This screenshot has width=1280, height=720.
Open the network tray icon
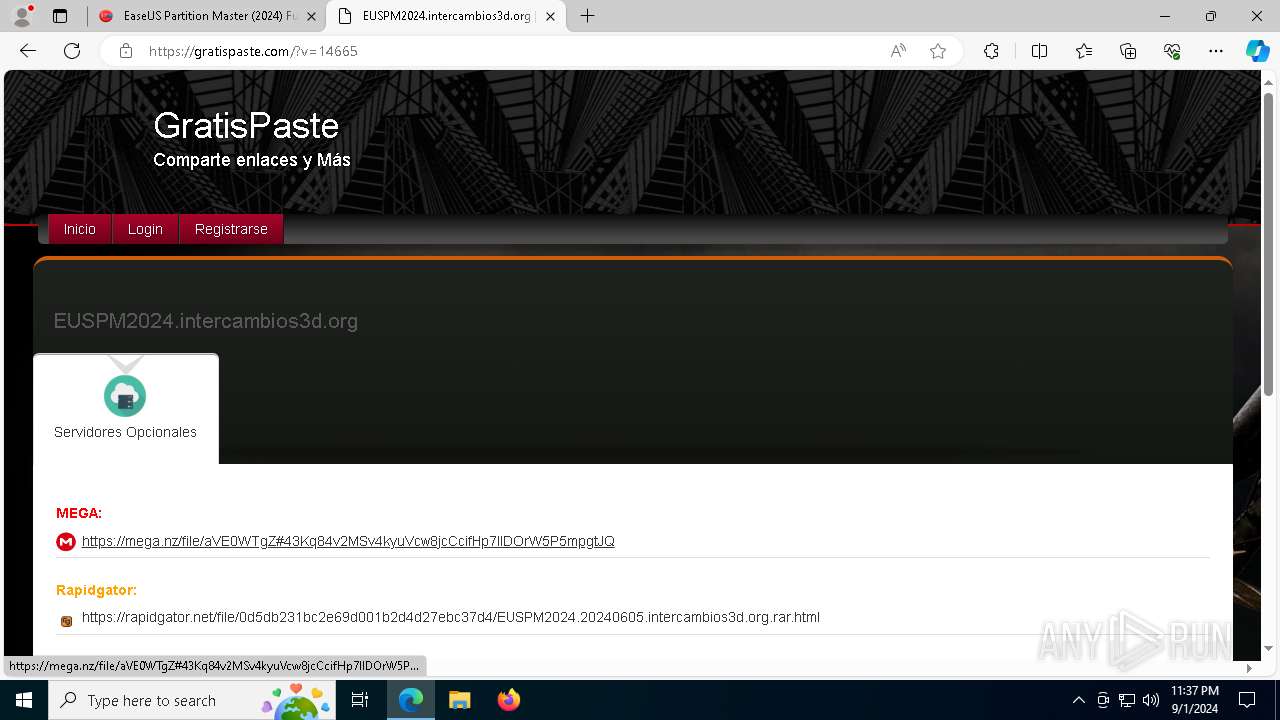click(x=1127, y=700)
